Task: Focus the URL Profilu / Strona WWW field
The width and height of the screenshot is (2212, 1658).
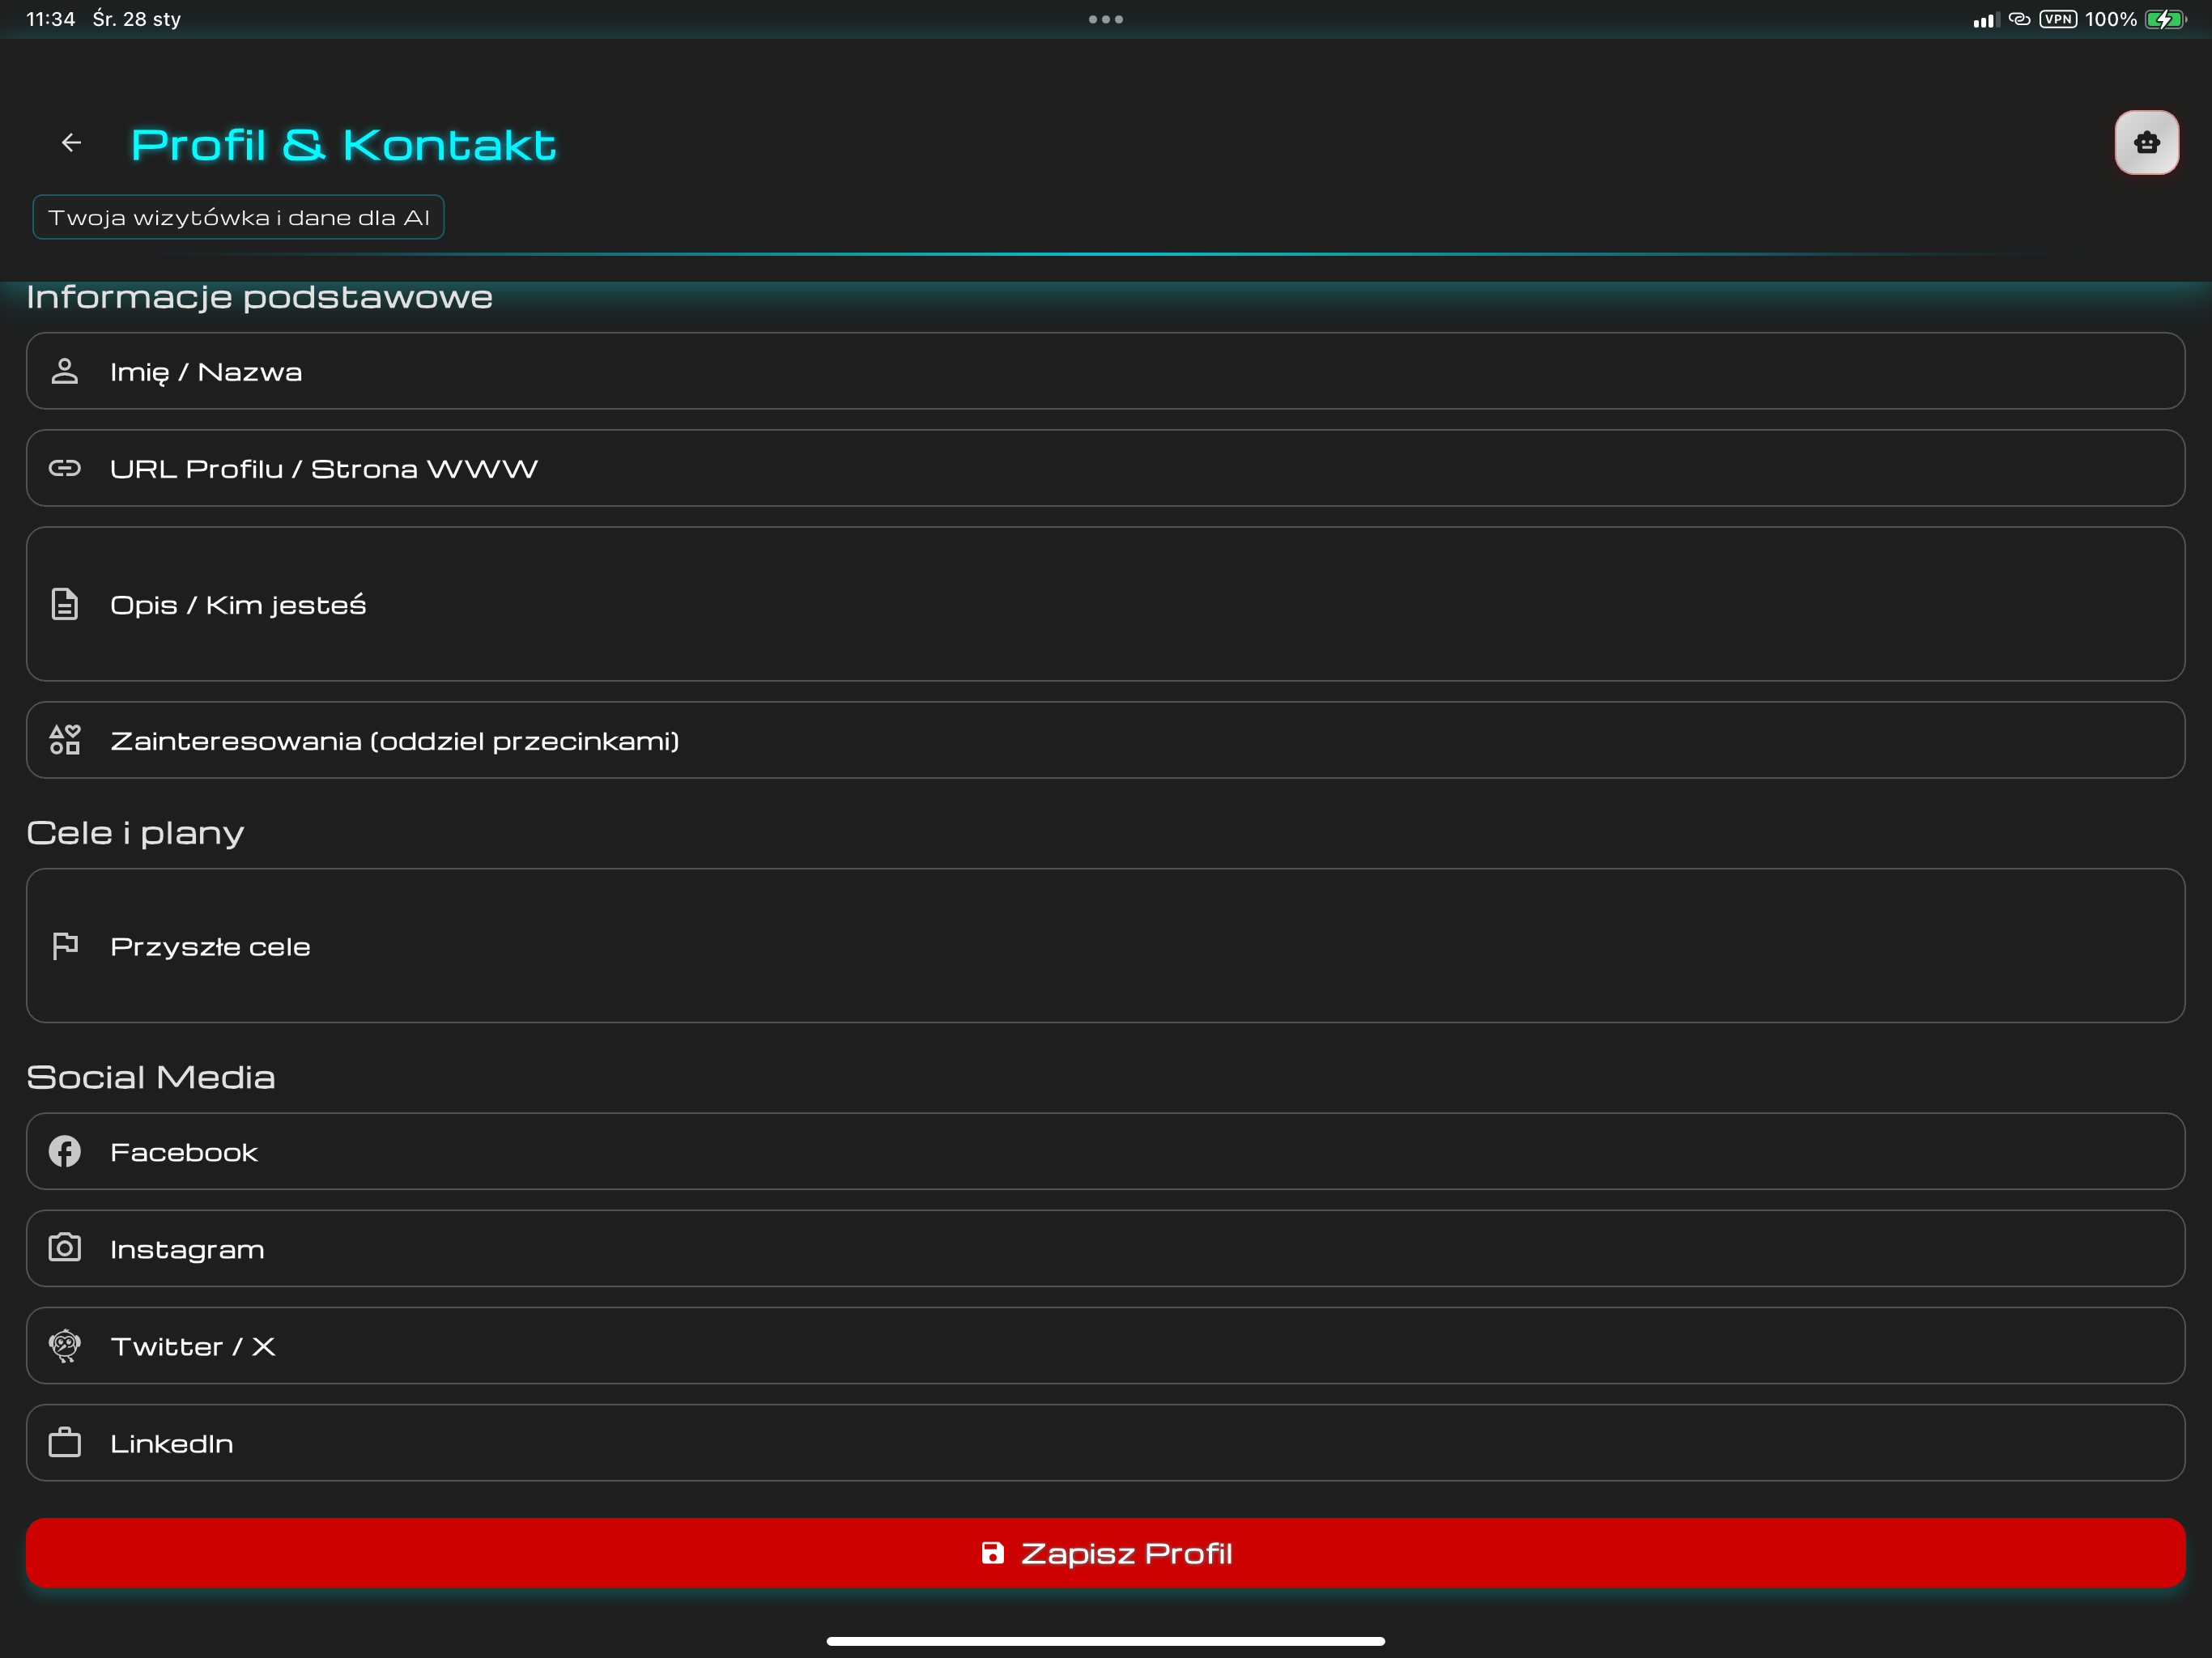Action: click(1106, 468)
